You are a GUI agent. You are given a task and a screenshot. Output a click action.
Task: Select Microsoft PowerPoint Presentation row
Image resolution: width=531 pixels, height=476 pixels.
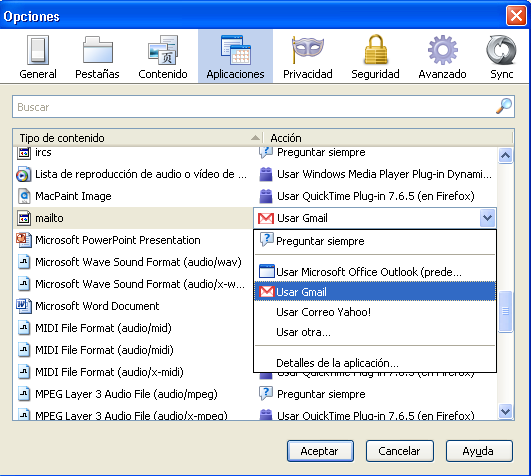coord(133,240)
